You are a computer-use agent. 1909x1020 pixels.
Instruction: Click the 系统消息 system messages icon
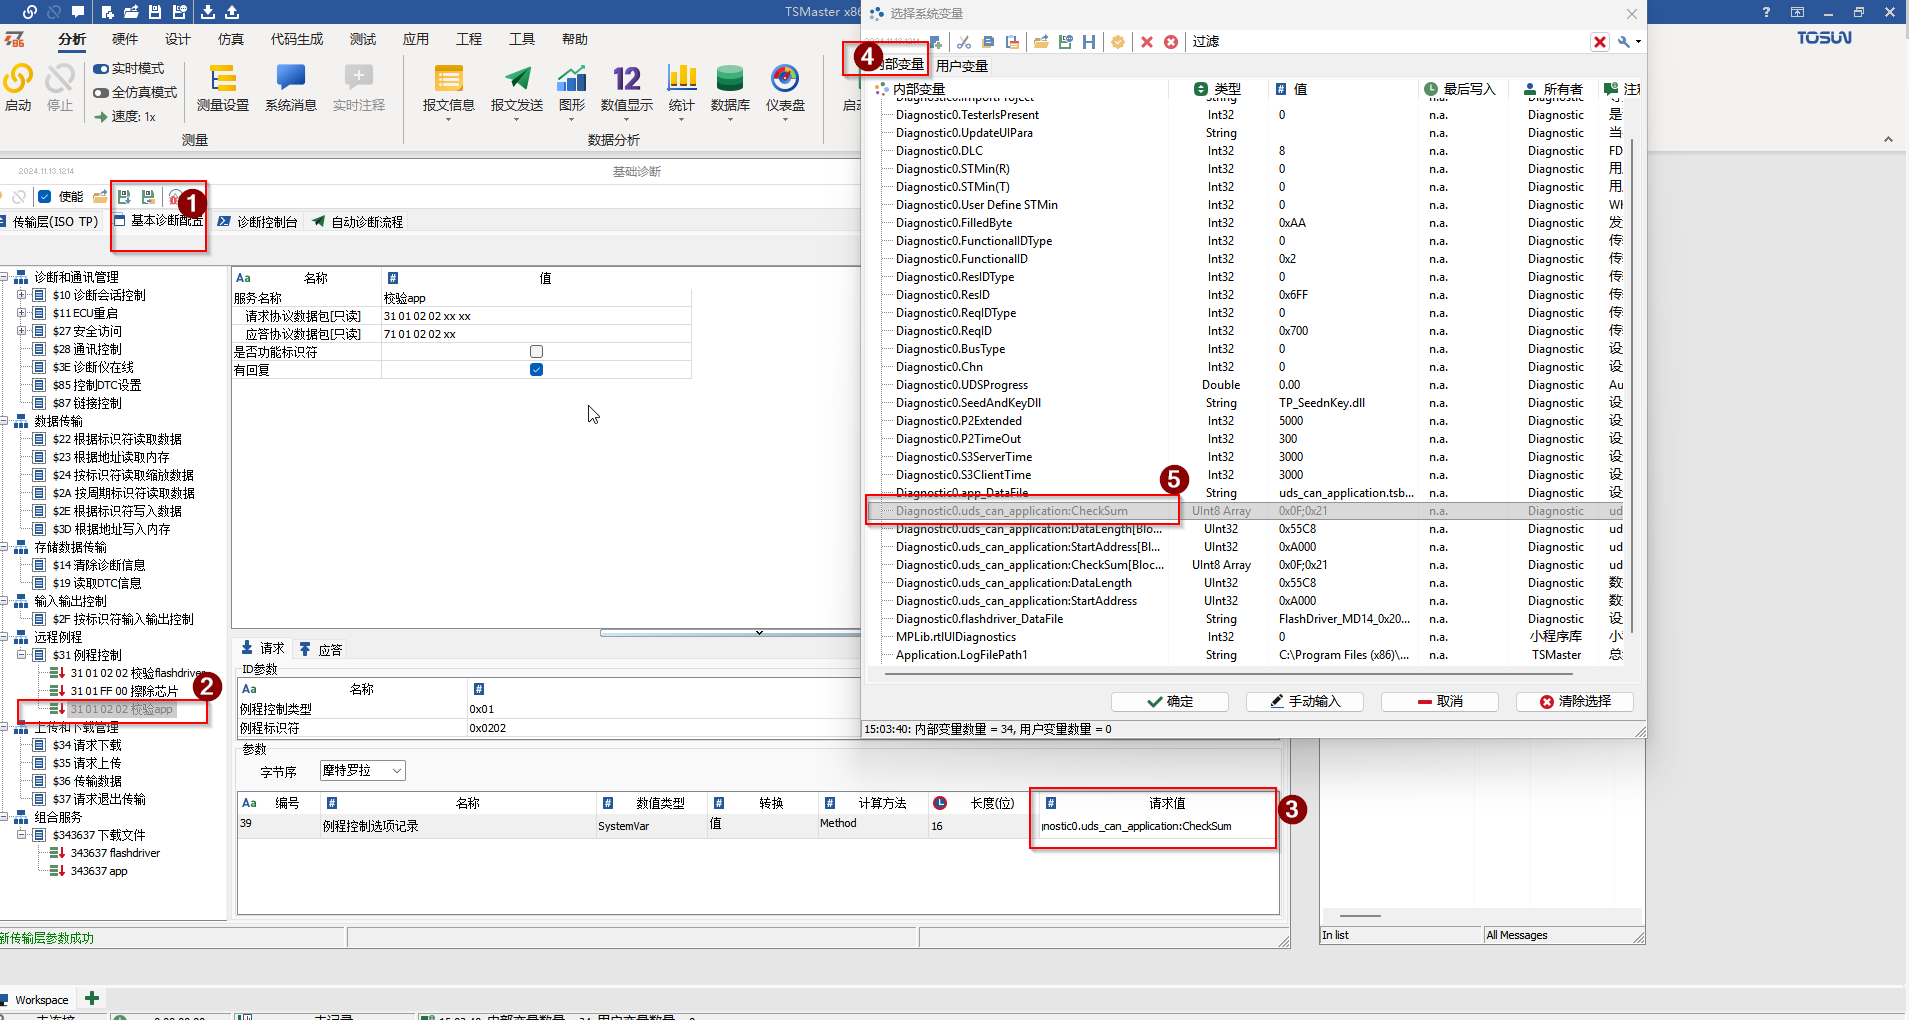pyautogui.click(x=290, y=88)
